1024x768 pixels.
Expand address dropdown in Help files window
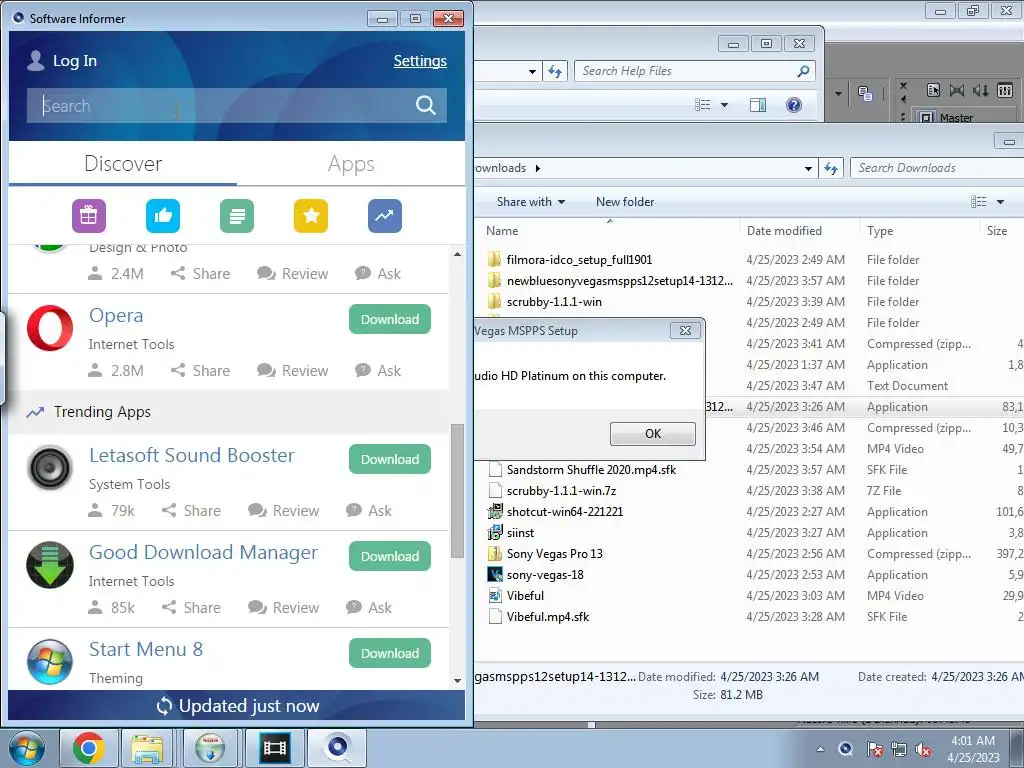coord(532,71)
